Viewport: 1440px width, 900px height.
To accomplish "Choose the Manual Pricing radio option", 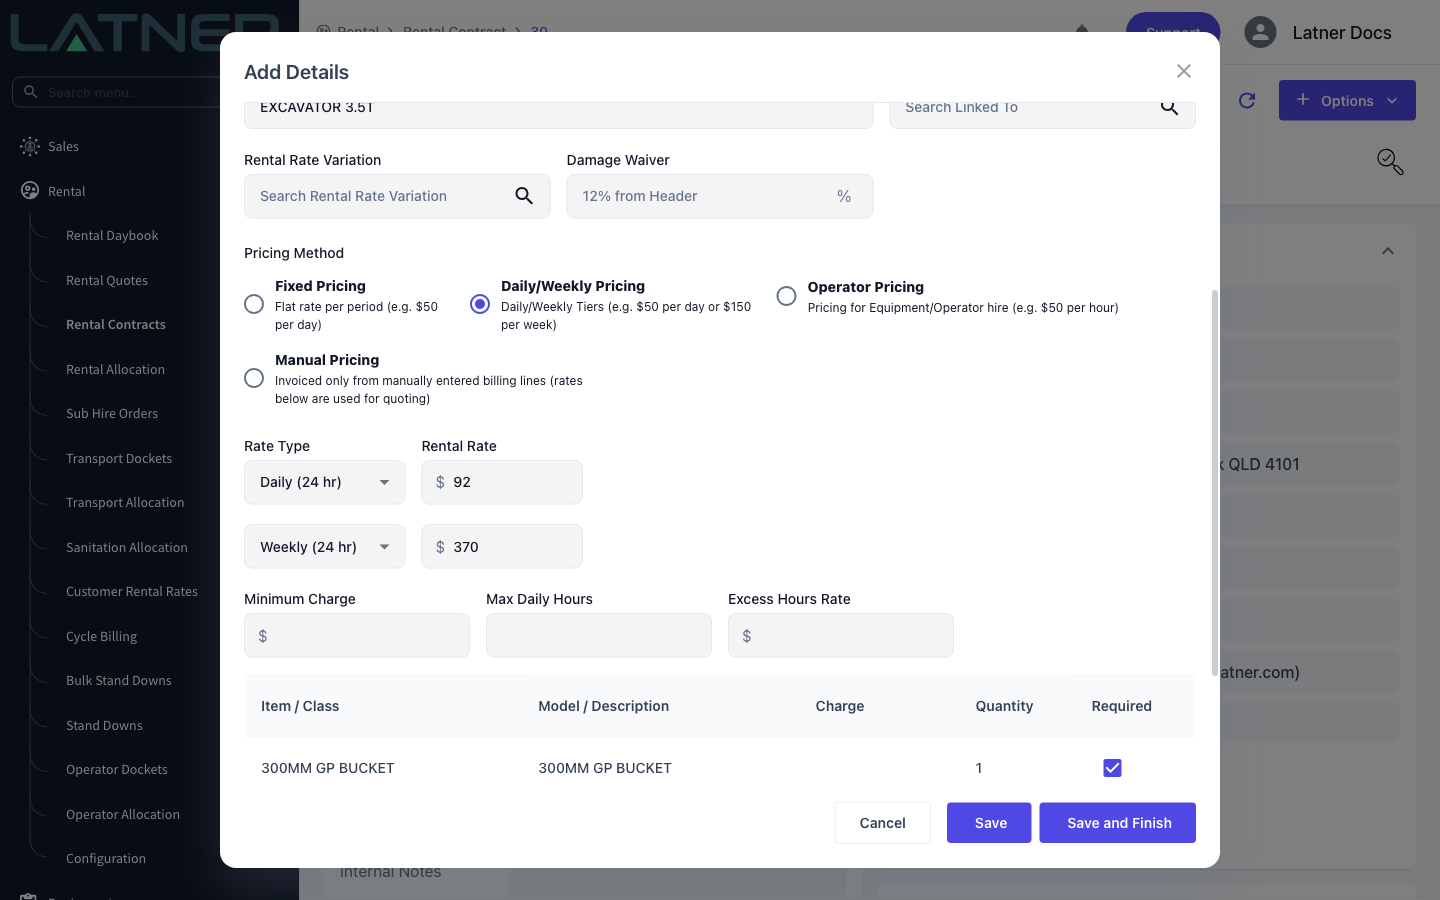I will pyautogui.click(x=254, y=378).
